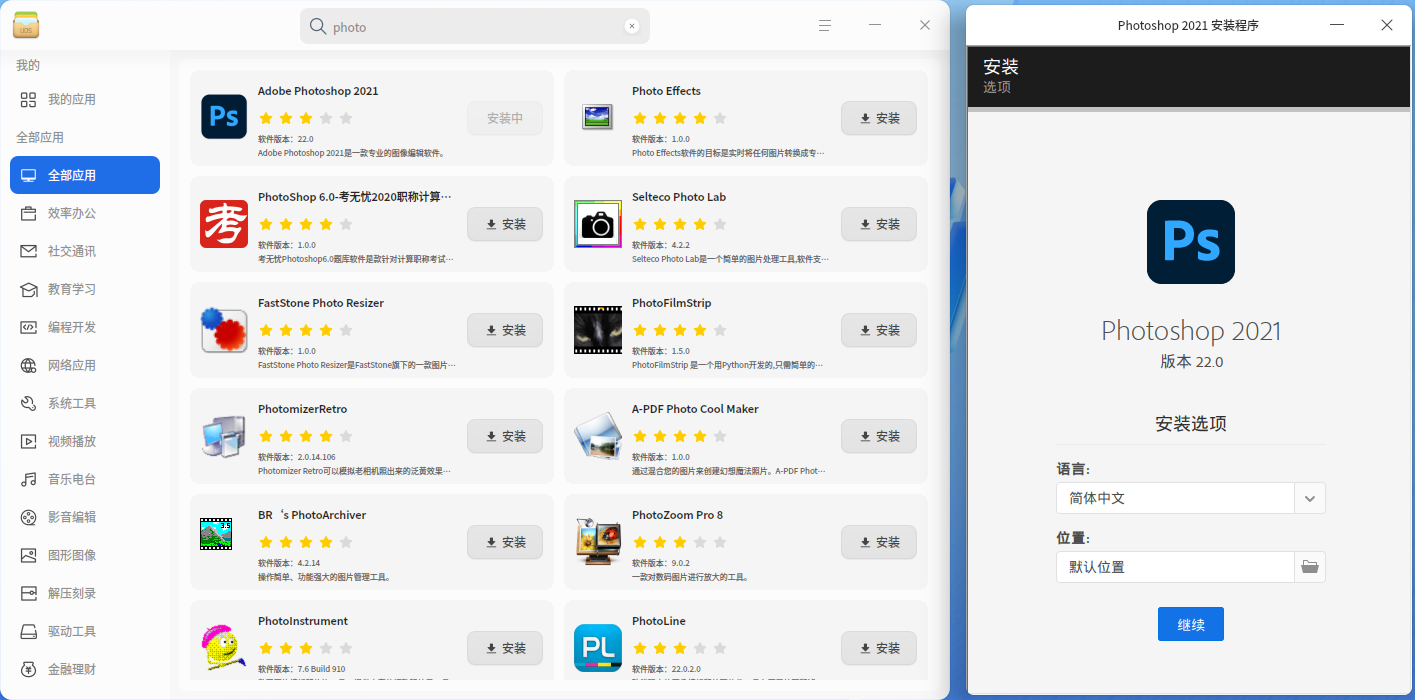Click the 默认位置 location field

pyautogui.click(x=1175, y=567)
